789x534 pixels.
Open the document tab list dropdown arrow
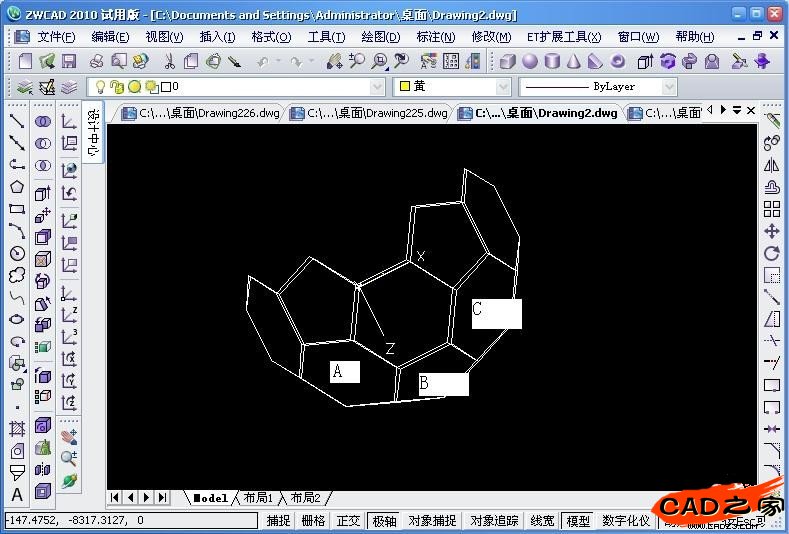[737, 110]
